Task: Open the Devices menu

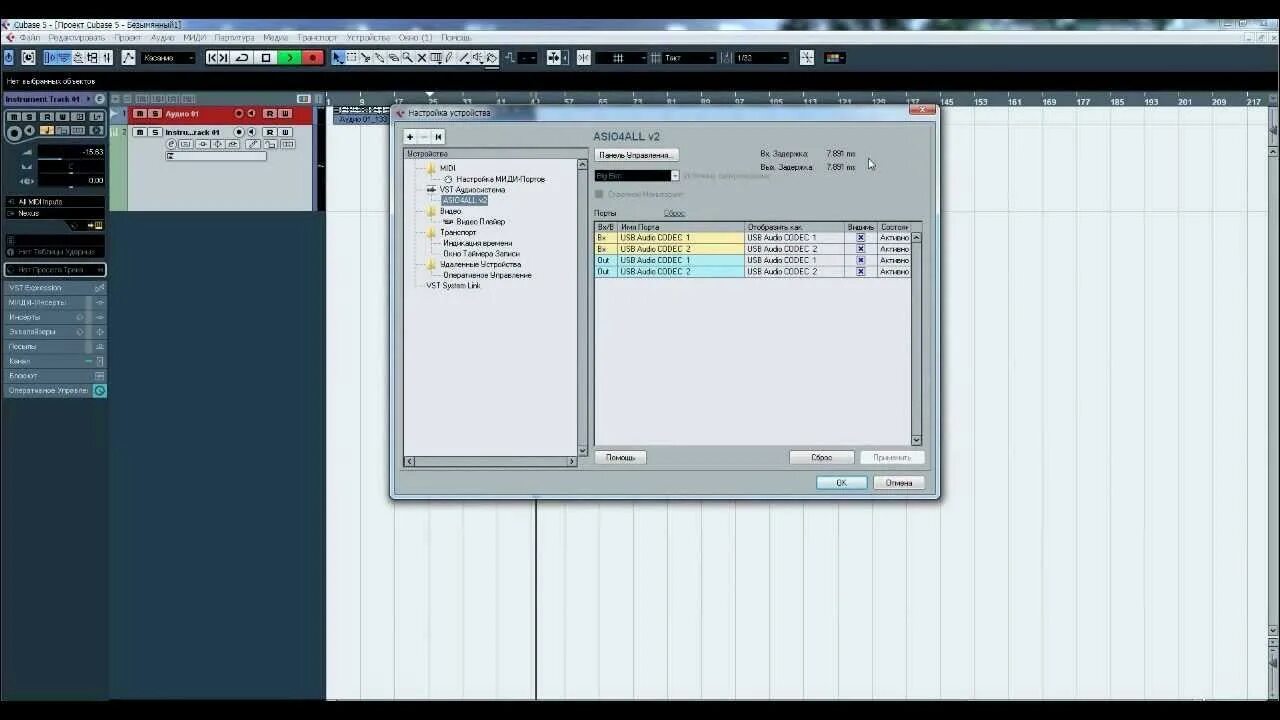Action: click(368, 37)
